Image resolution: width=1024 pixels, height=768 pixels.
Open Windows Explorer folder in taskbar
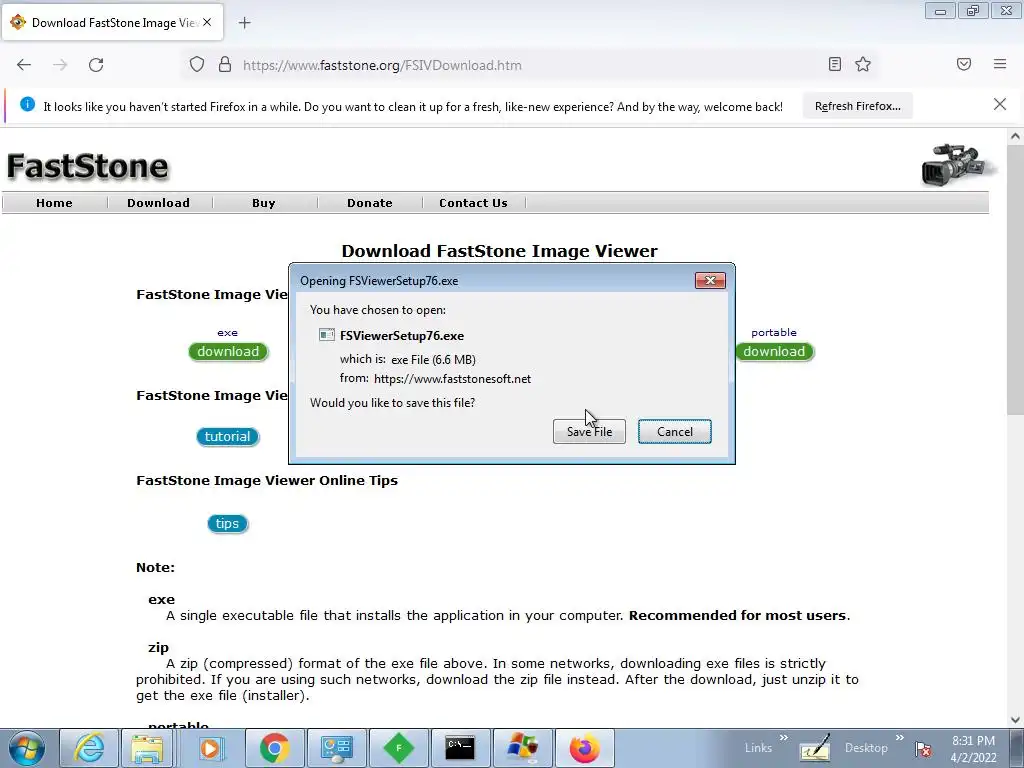coord(148,748)
